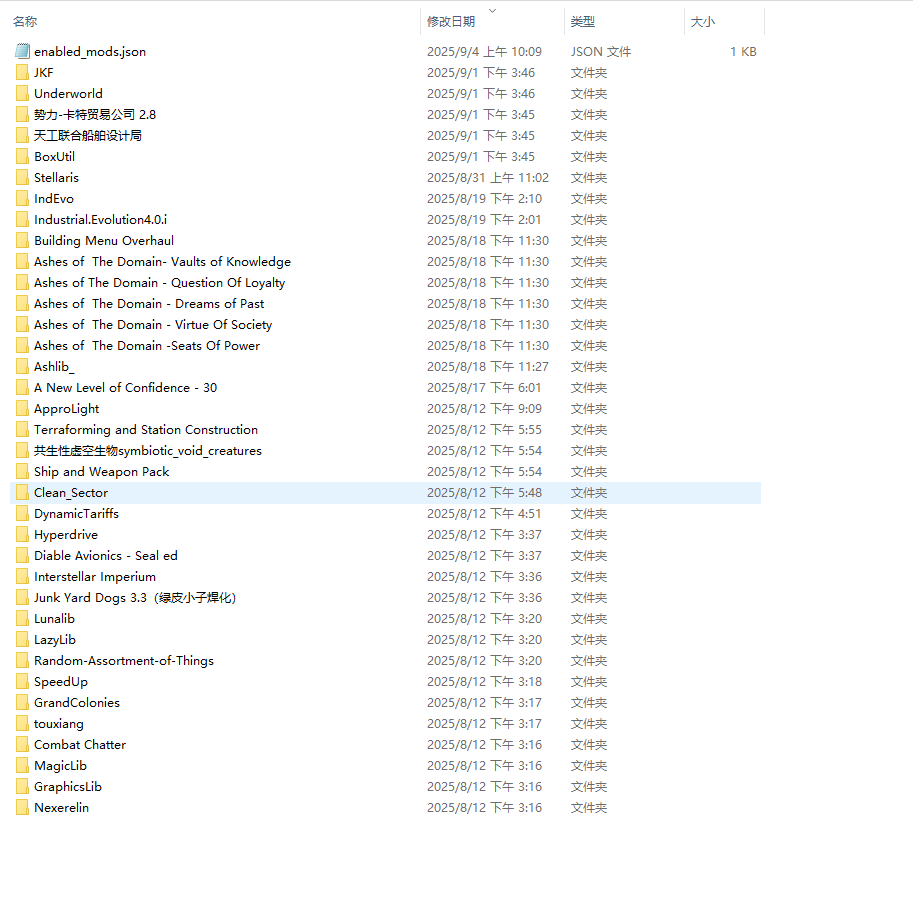
Task: Select Terraforming and Station Construction folder
Action: coord(146,429)
